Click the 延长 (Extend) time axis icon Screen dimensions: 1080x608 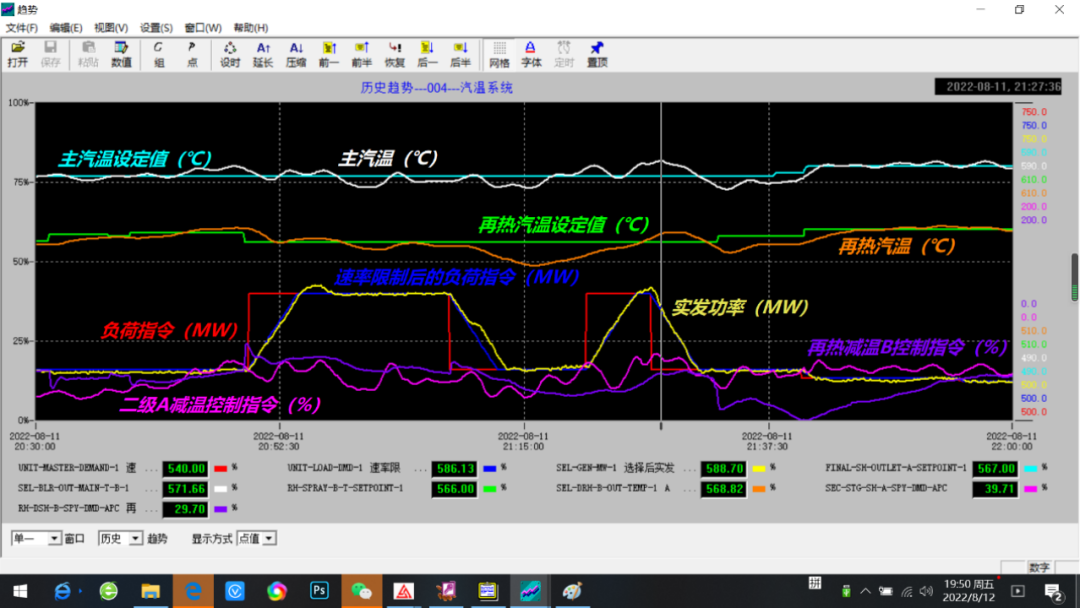[x=263, y=54]
